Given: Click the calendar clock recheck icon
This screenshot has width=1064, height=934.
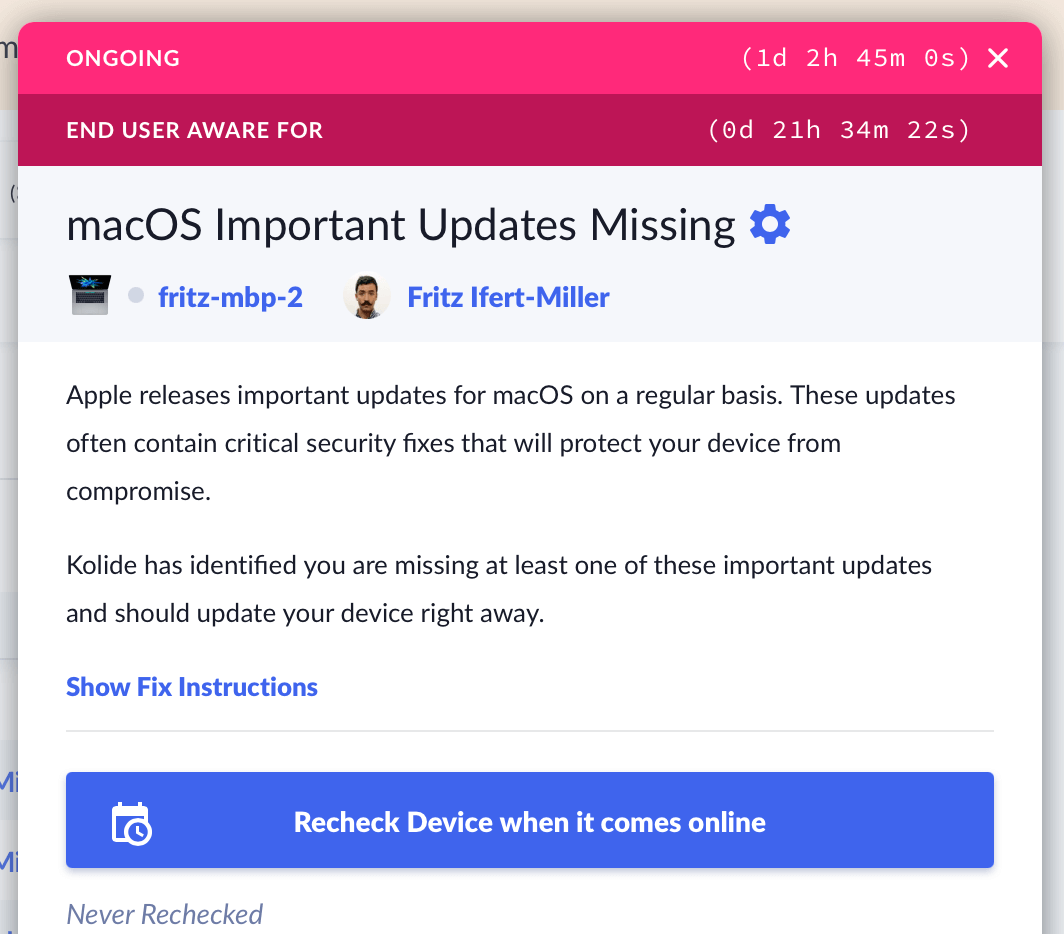Looking at the screenshot, I should (131, 823).
